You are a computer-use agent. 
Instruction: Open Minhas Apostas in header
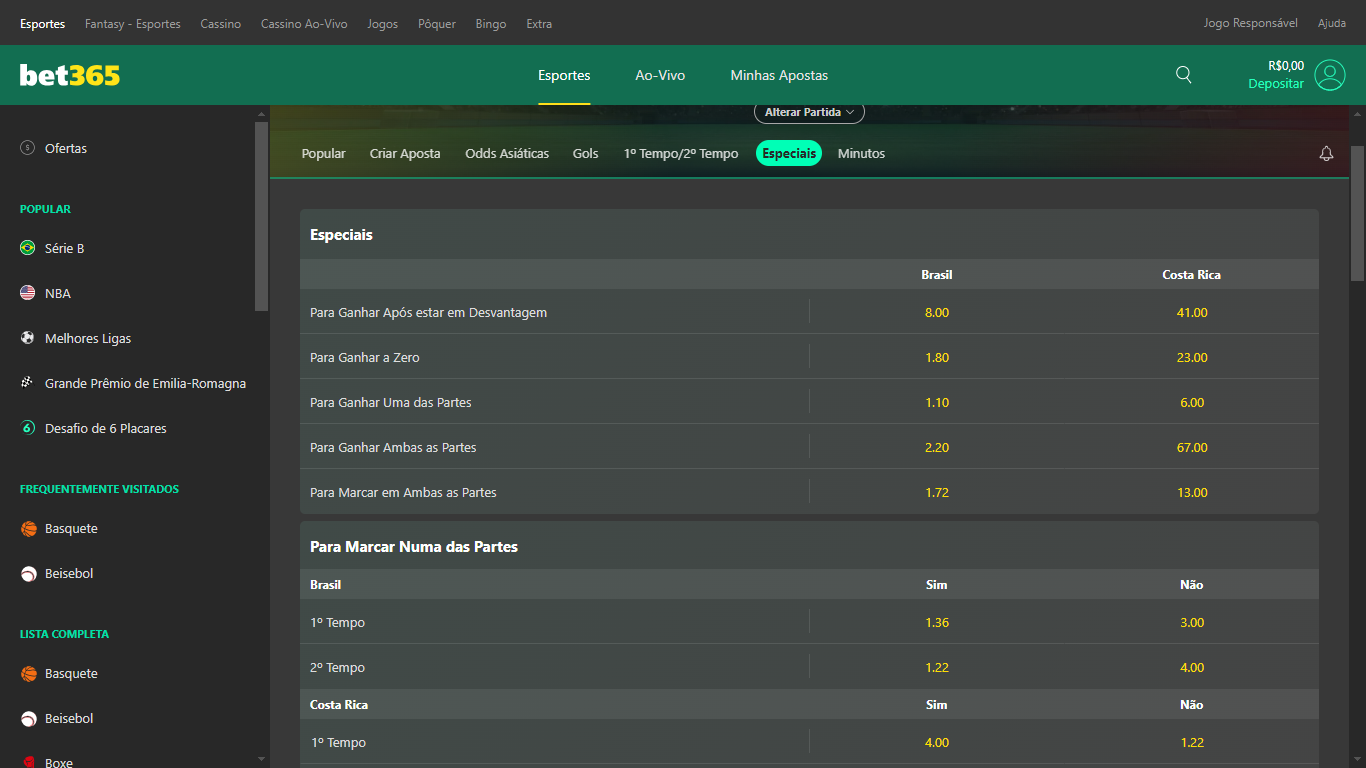[779, 75]
